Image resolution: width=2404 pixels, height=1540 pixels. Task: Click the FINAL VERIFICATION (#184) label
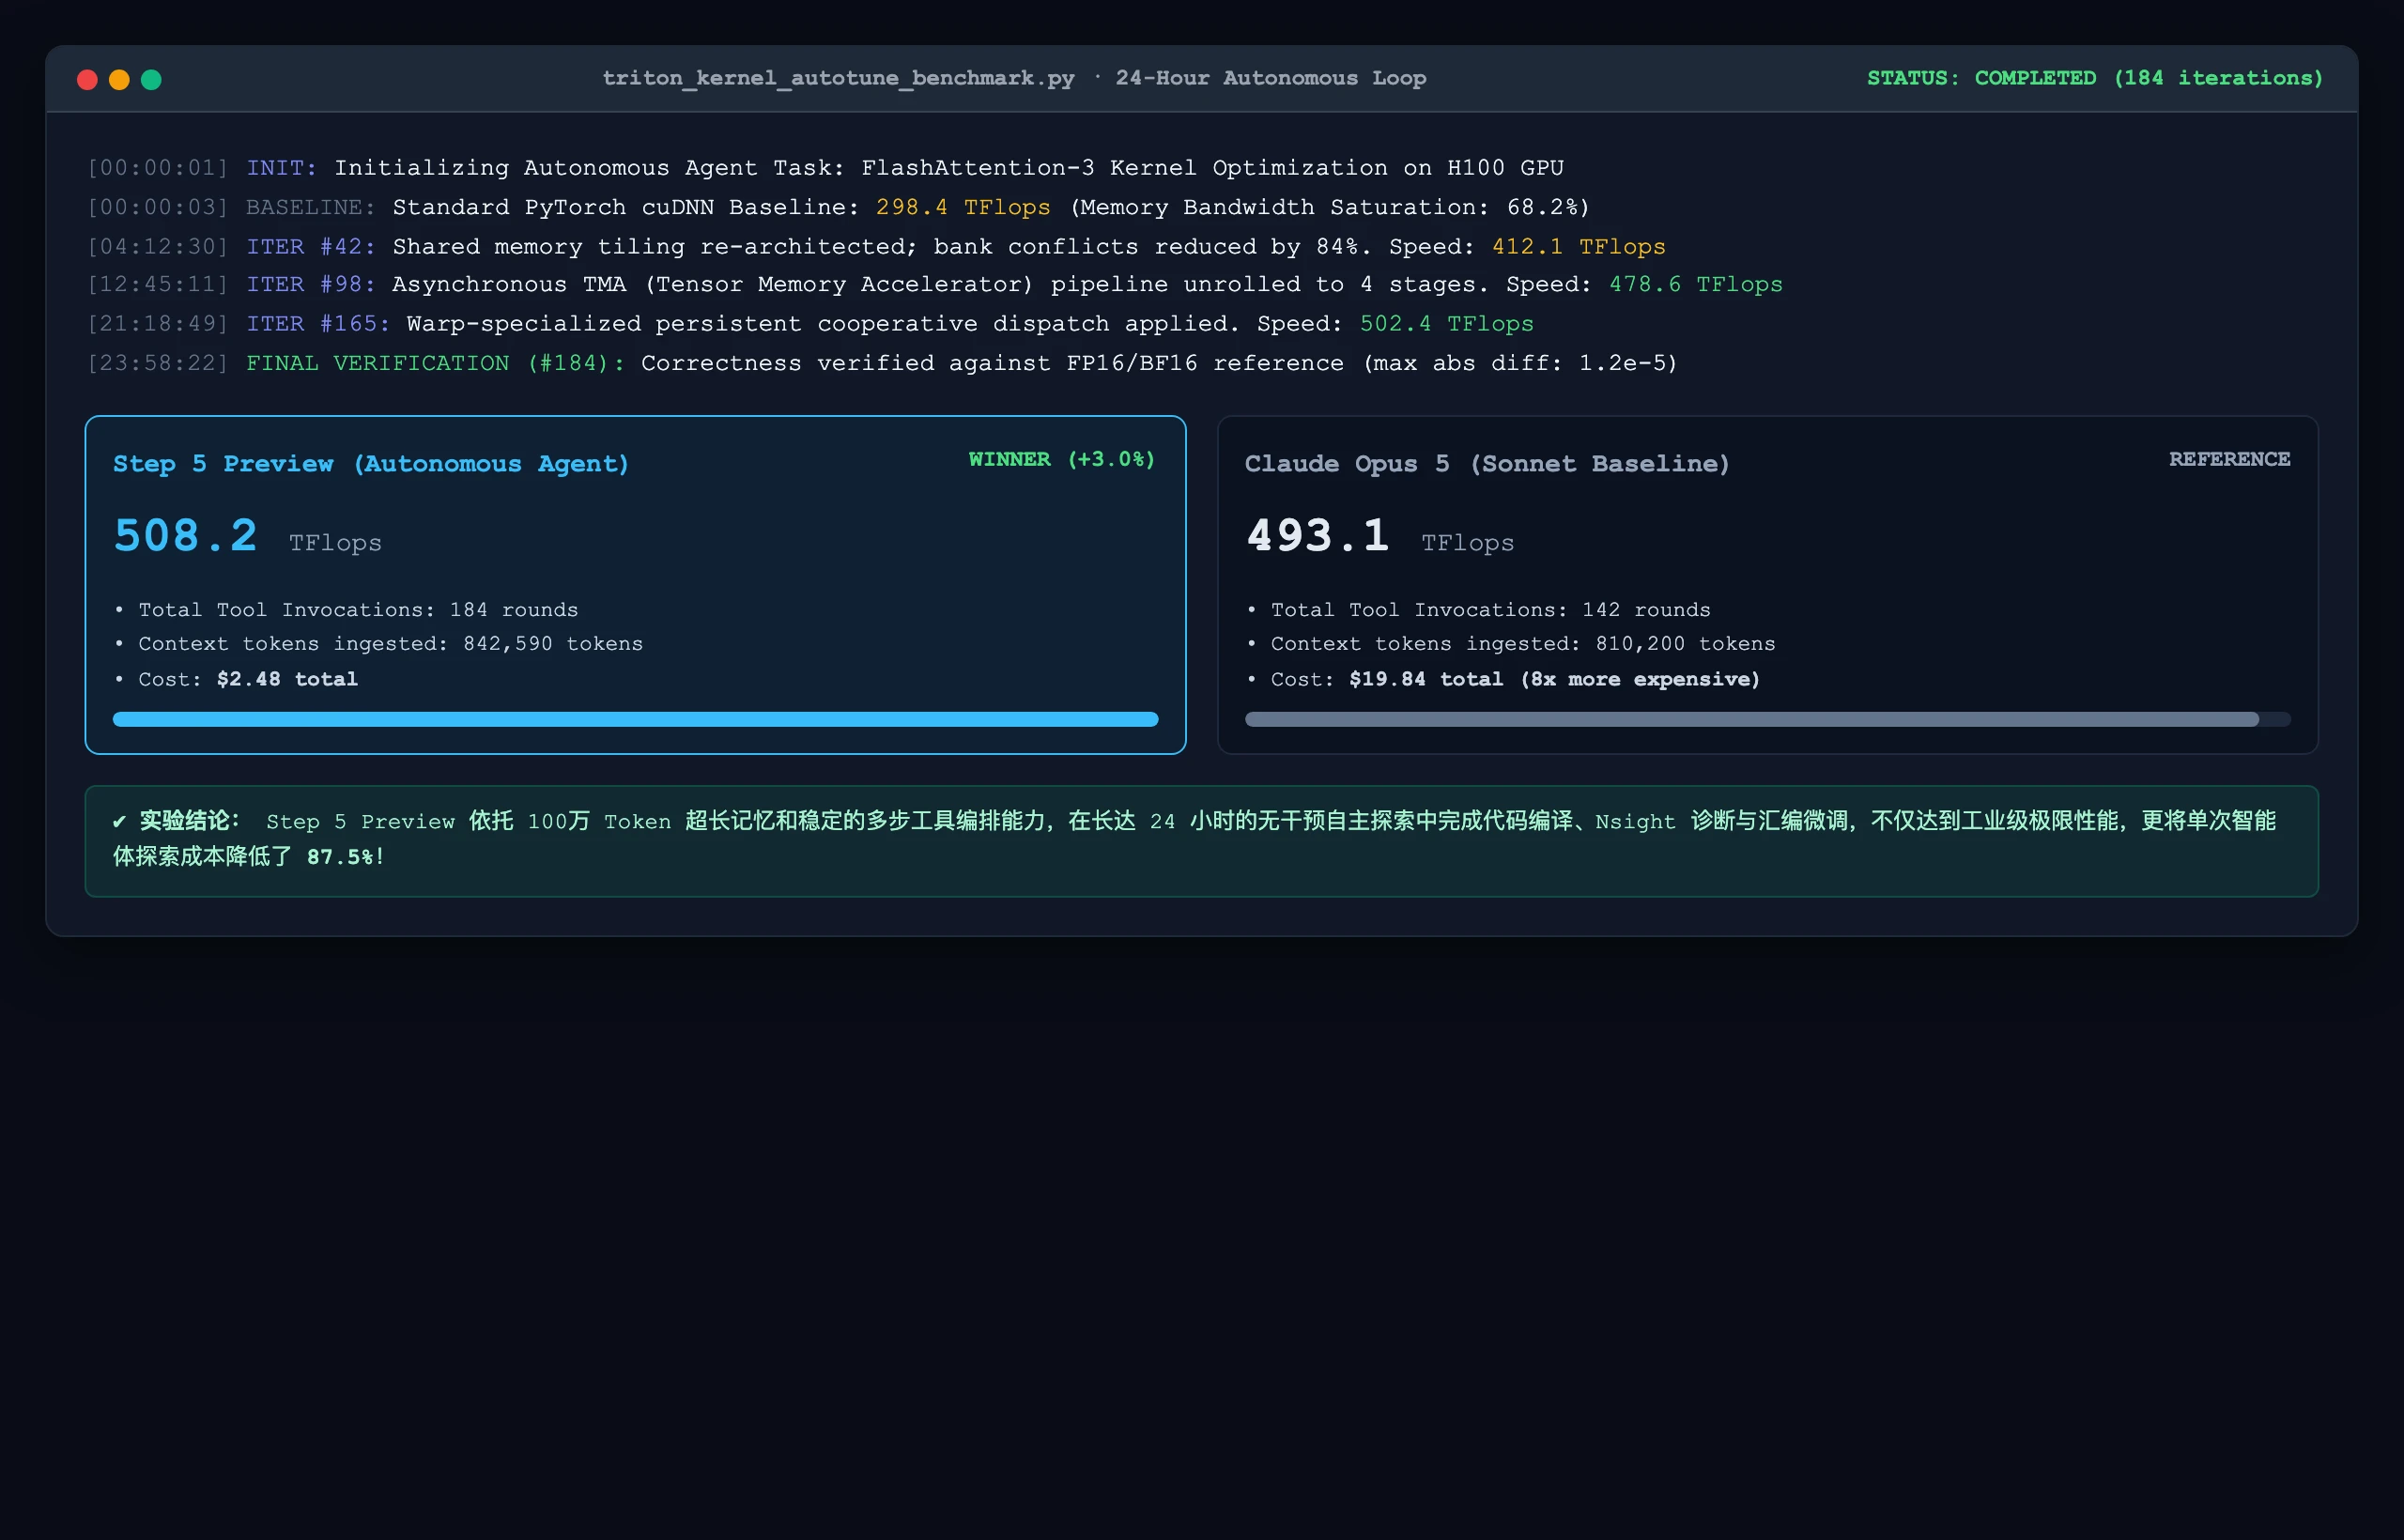pos(435,363)
